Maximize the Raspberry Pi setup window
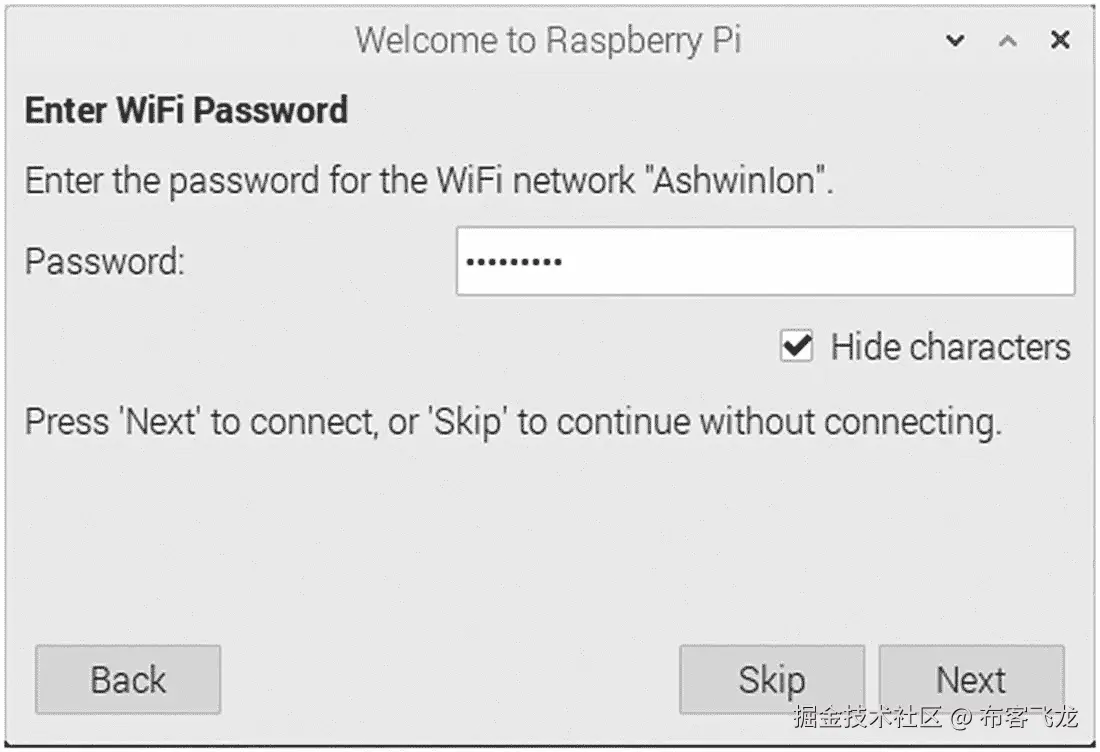1100x752 pixels. pos(1008,41)
